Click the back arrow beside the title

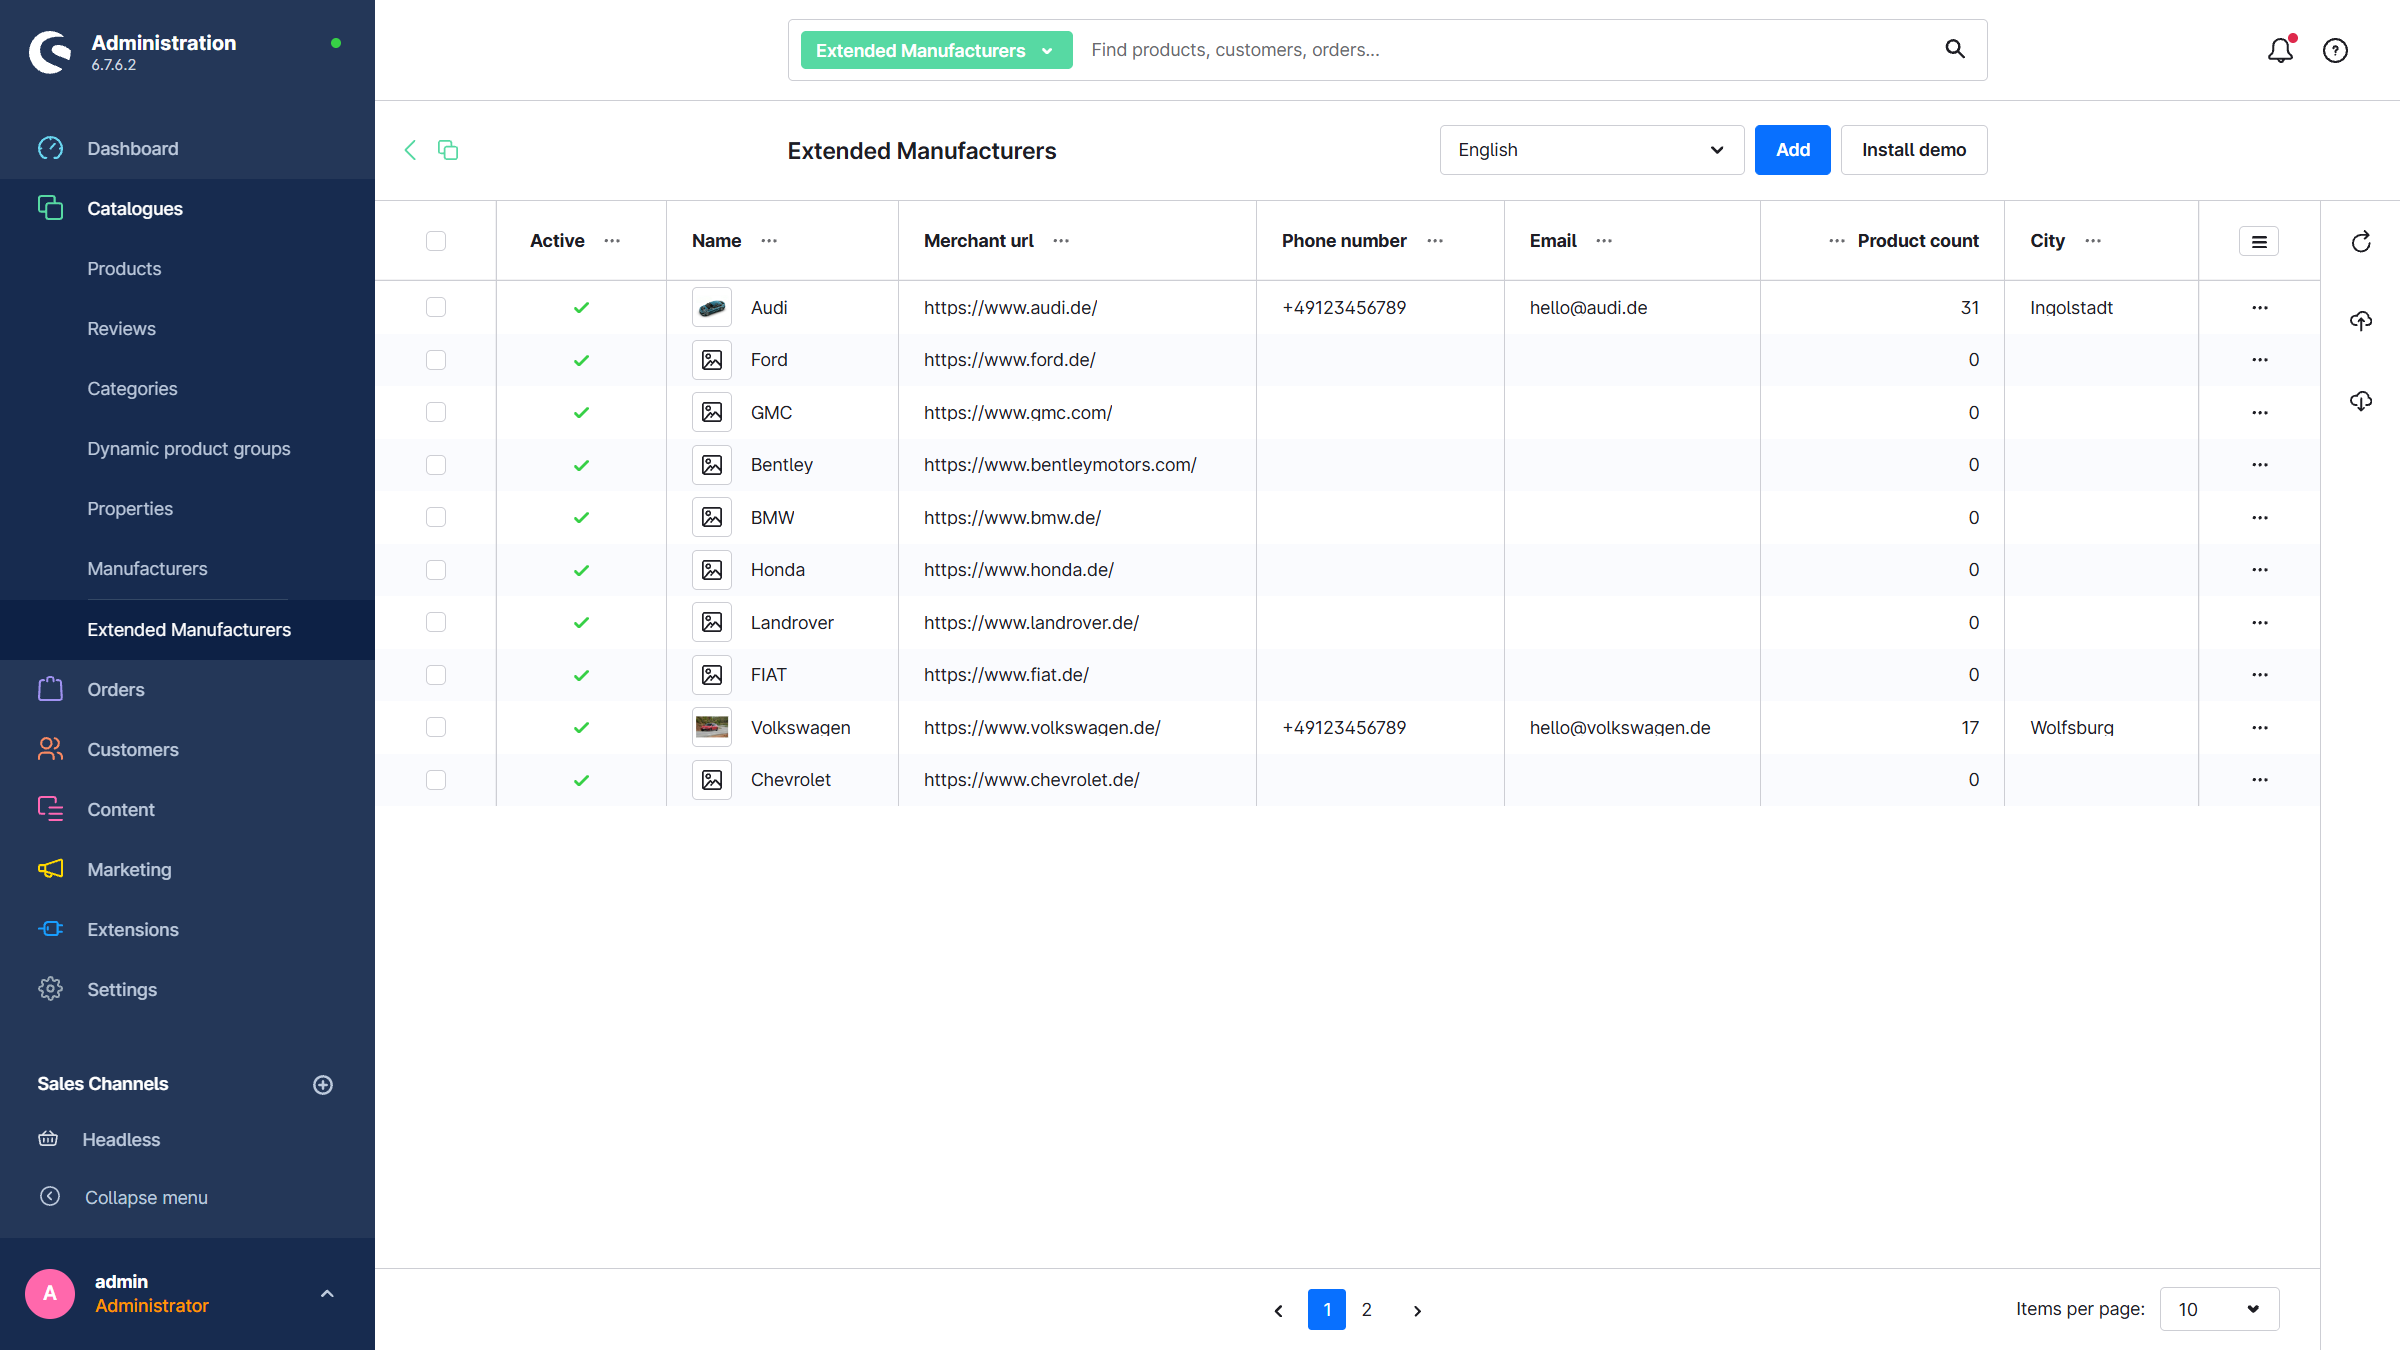tap(410, 150)
